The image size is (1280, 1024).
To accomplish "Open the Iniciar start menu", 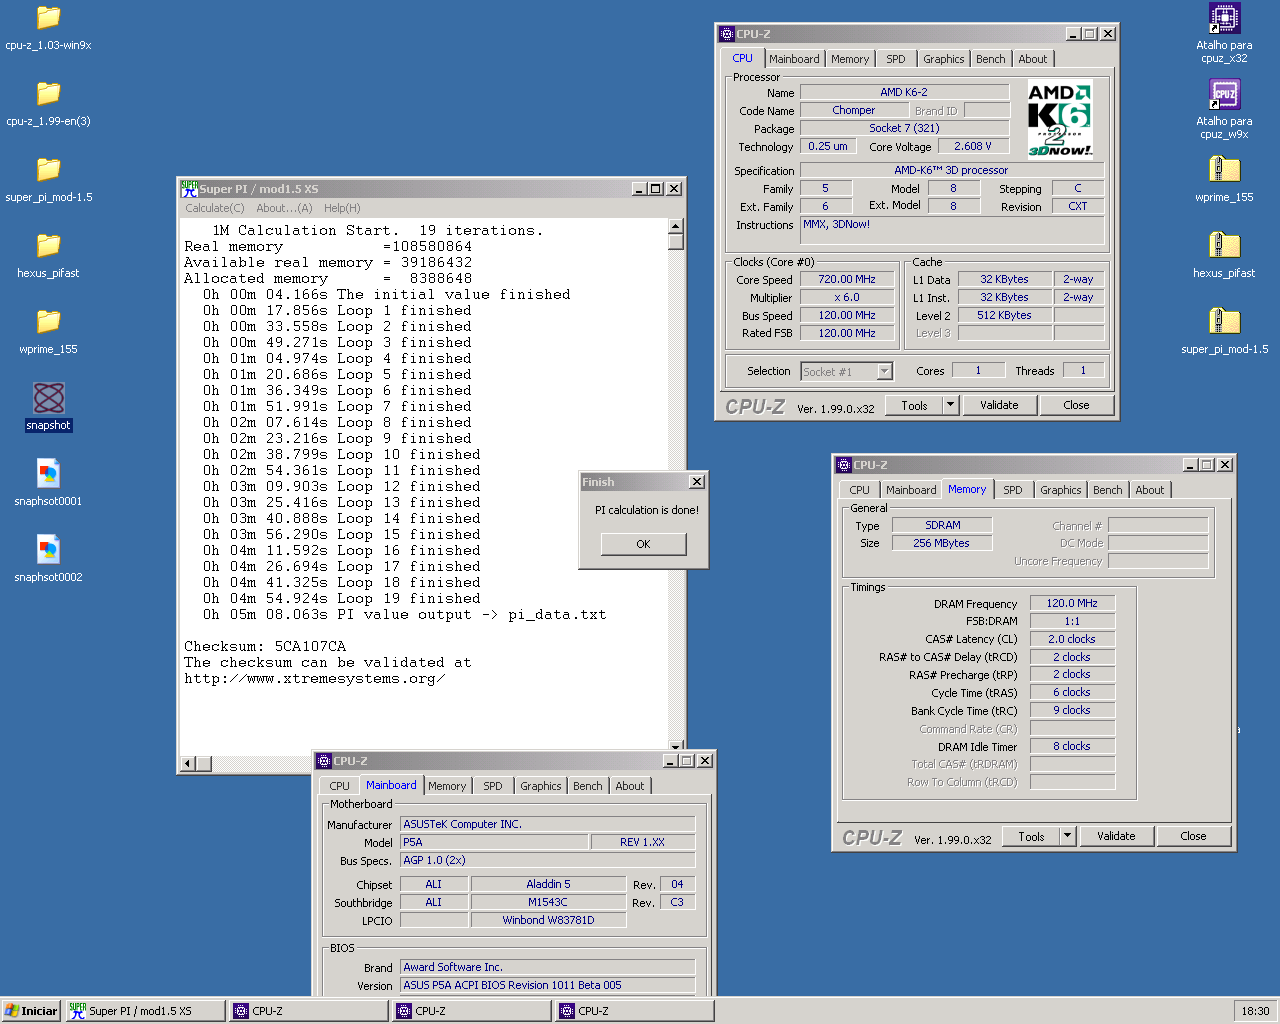I will (x=30, y=1011).
